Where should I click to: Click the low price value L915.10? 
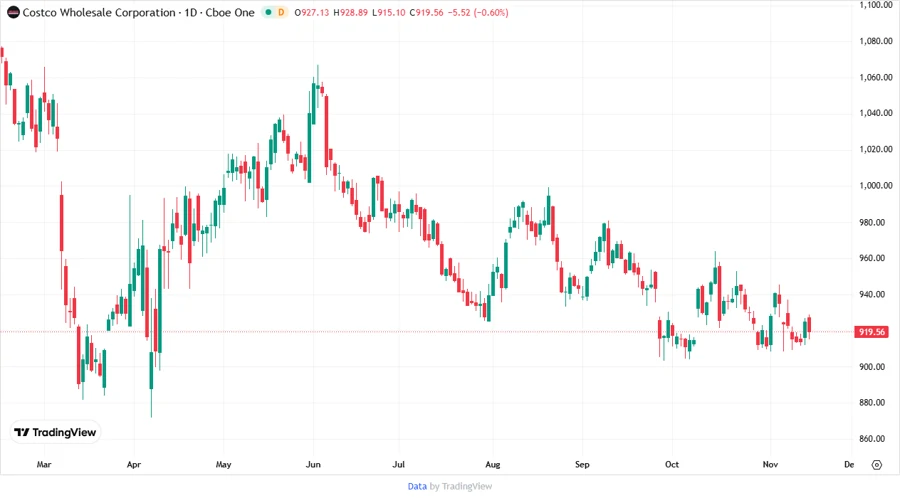389,13
